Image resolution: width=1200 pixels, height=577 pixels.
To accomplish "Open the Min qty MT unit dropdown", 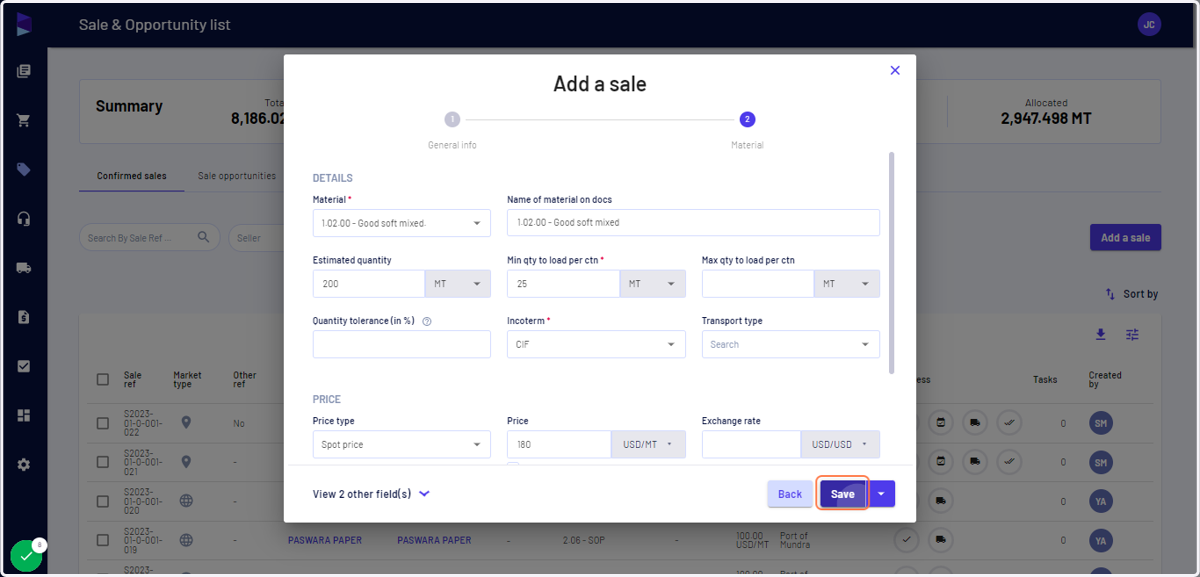I will click(x=653, y=284).
